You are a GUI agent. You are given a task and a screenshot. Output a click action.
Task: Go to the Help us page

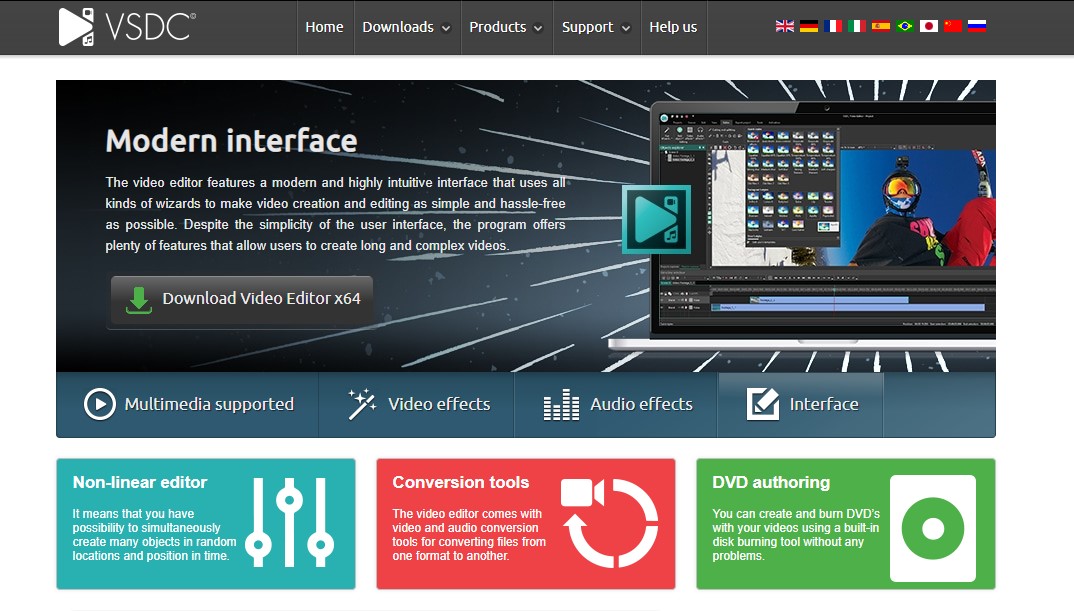(x=673, y=27)
